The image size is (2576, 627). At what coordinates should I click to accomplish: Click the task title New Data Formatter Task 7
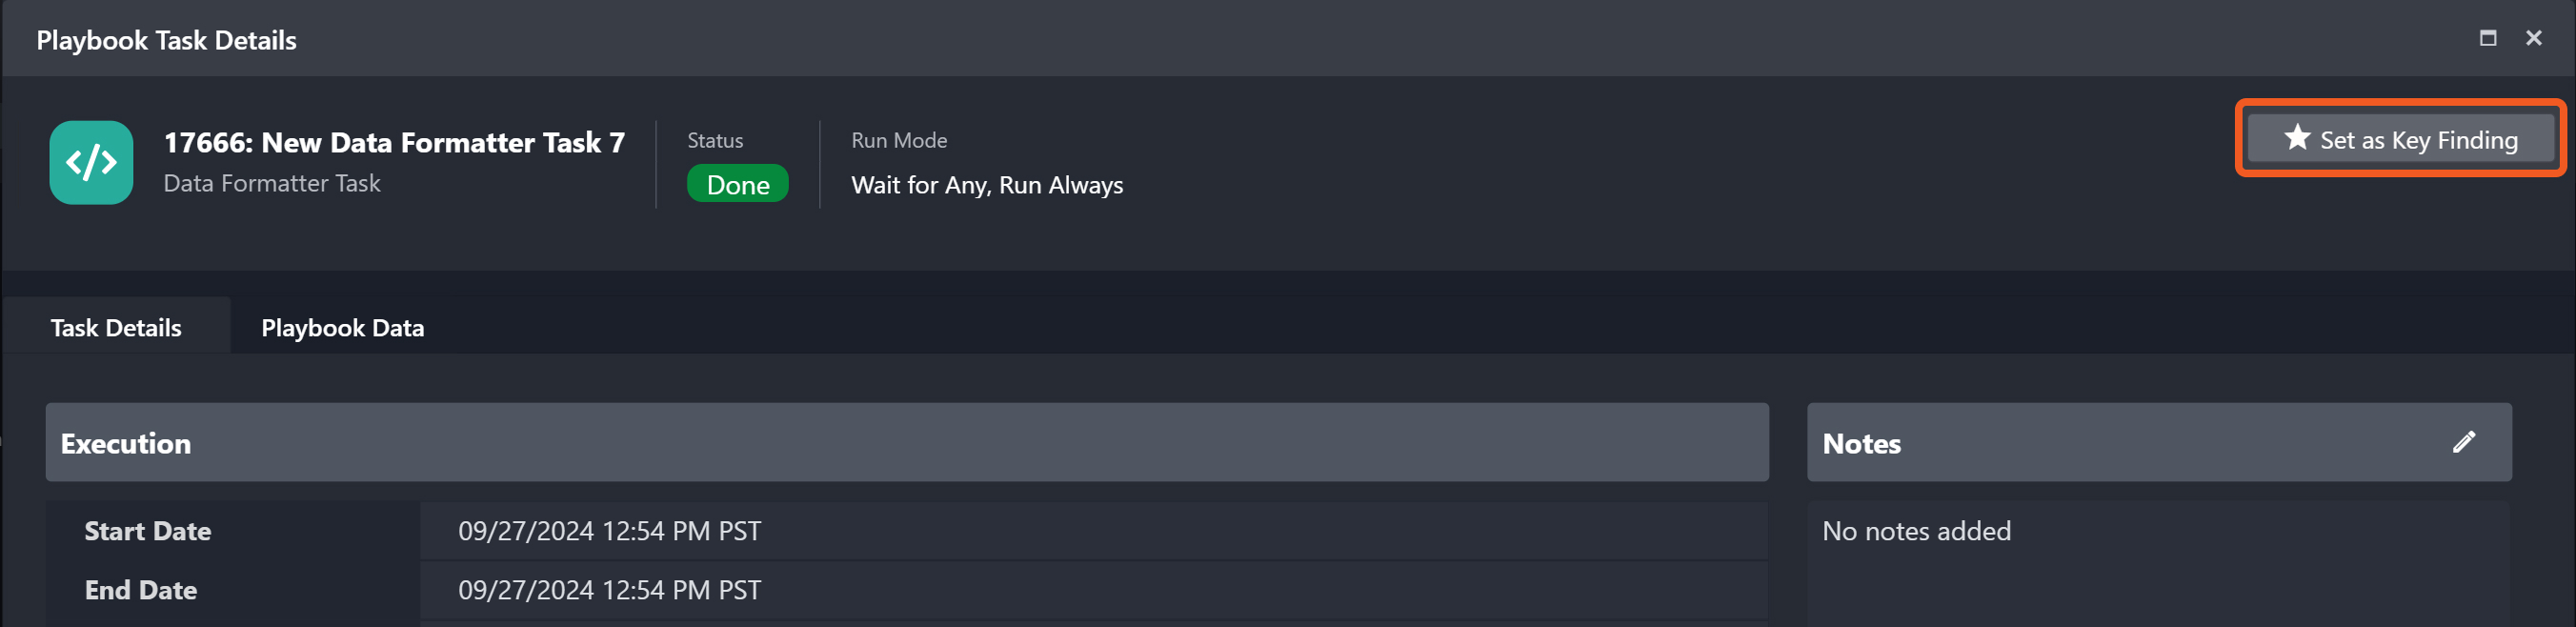tap(394, 143)
